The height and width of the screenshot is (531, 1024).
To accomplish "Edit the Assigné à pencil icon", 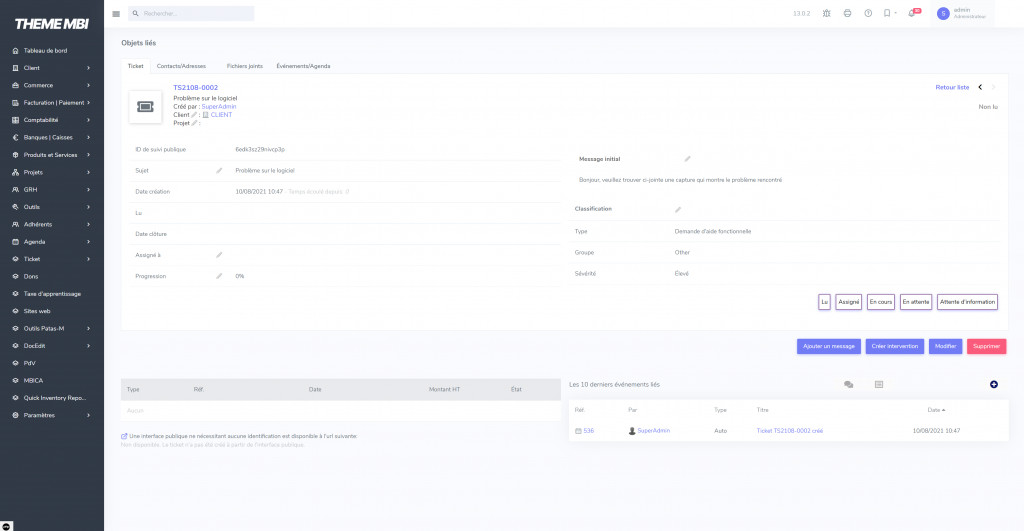I will 219,255.
